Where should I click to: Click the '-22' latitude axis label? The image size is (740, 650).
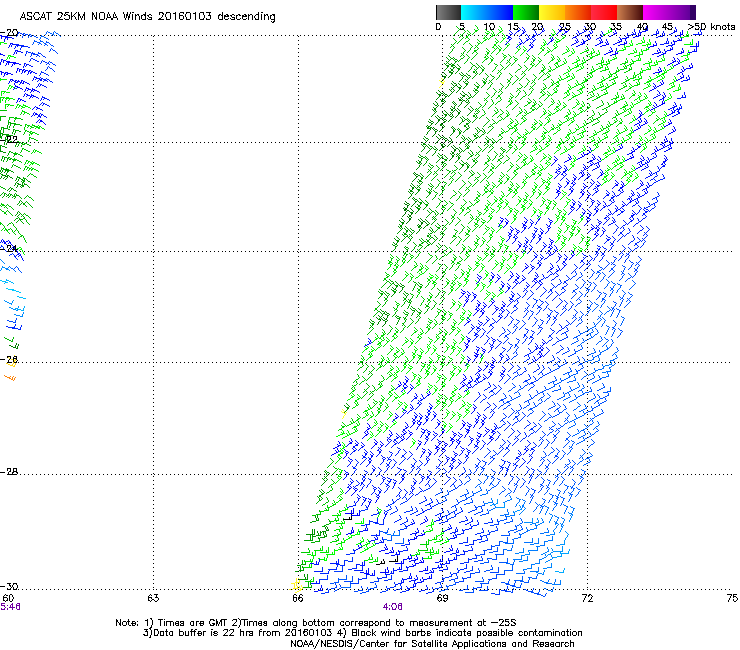pyautogui.click(x=9, y=140)
